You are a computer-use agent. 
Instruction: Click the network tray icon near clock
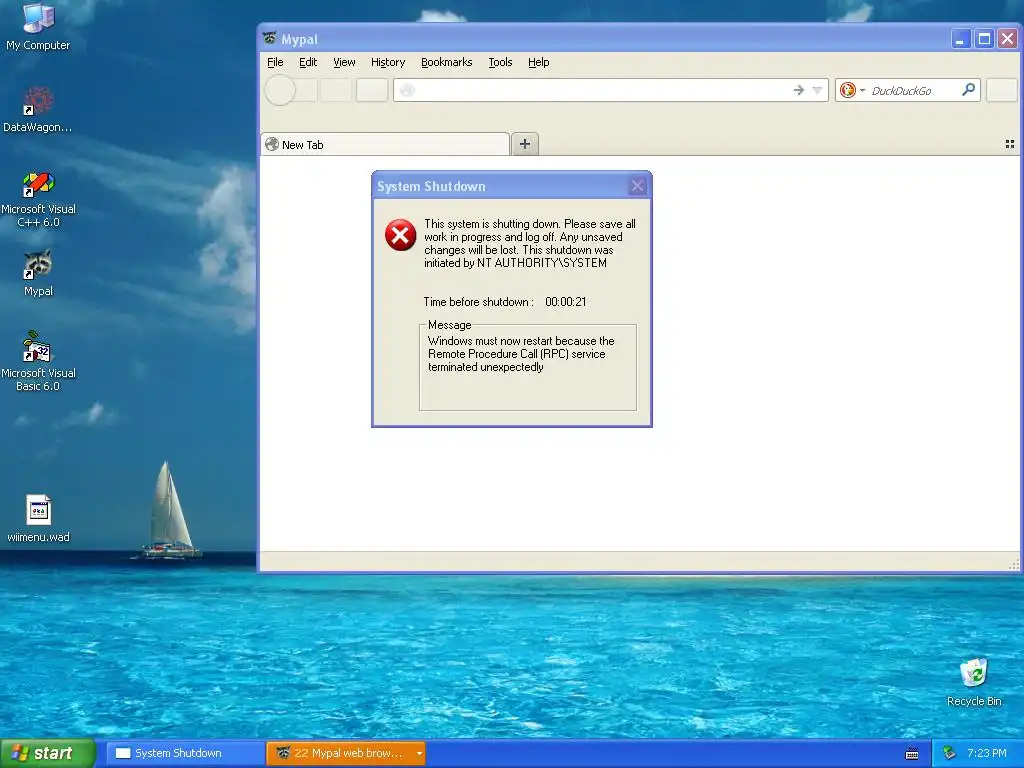[x=949, y=753]
